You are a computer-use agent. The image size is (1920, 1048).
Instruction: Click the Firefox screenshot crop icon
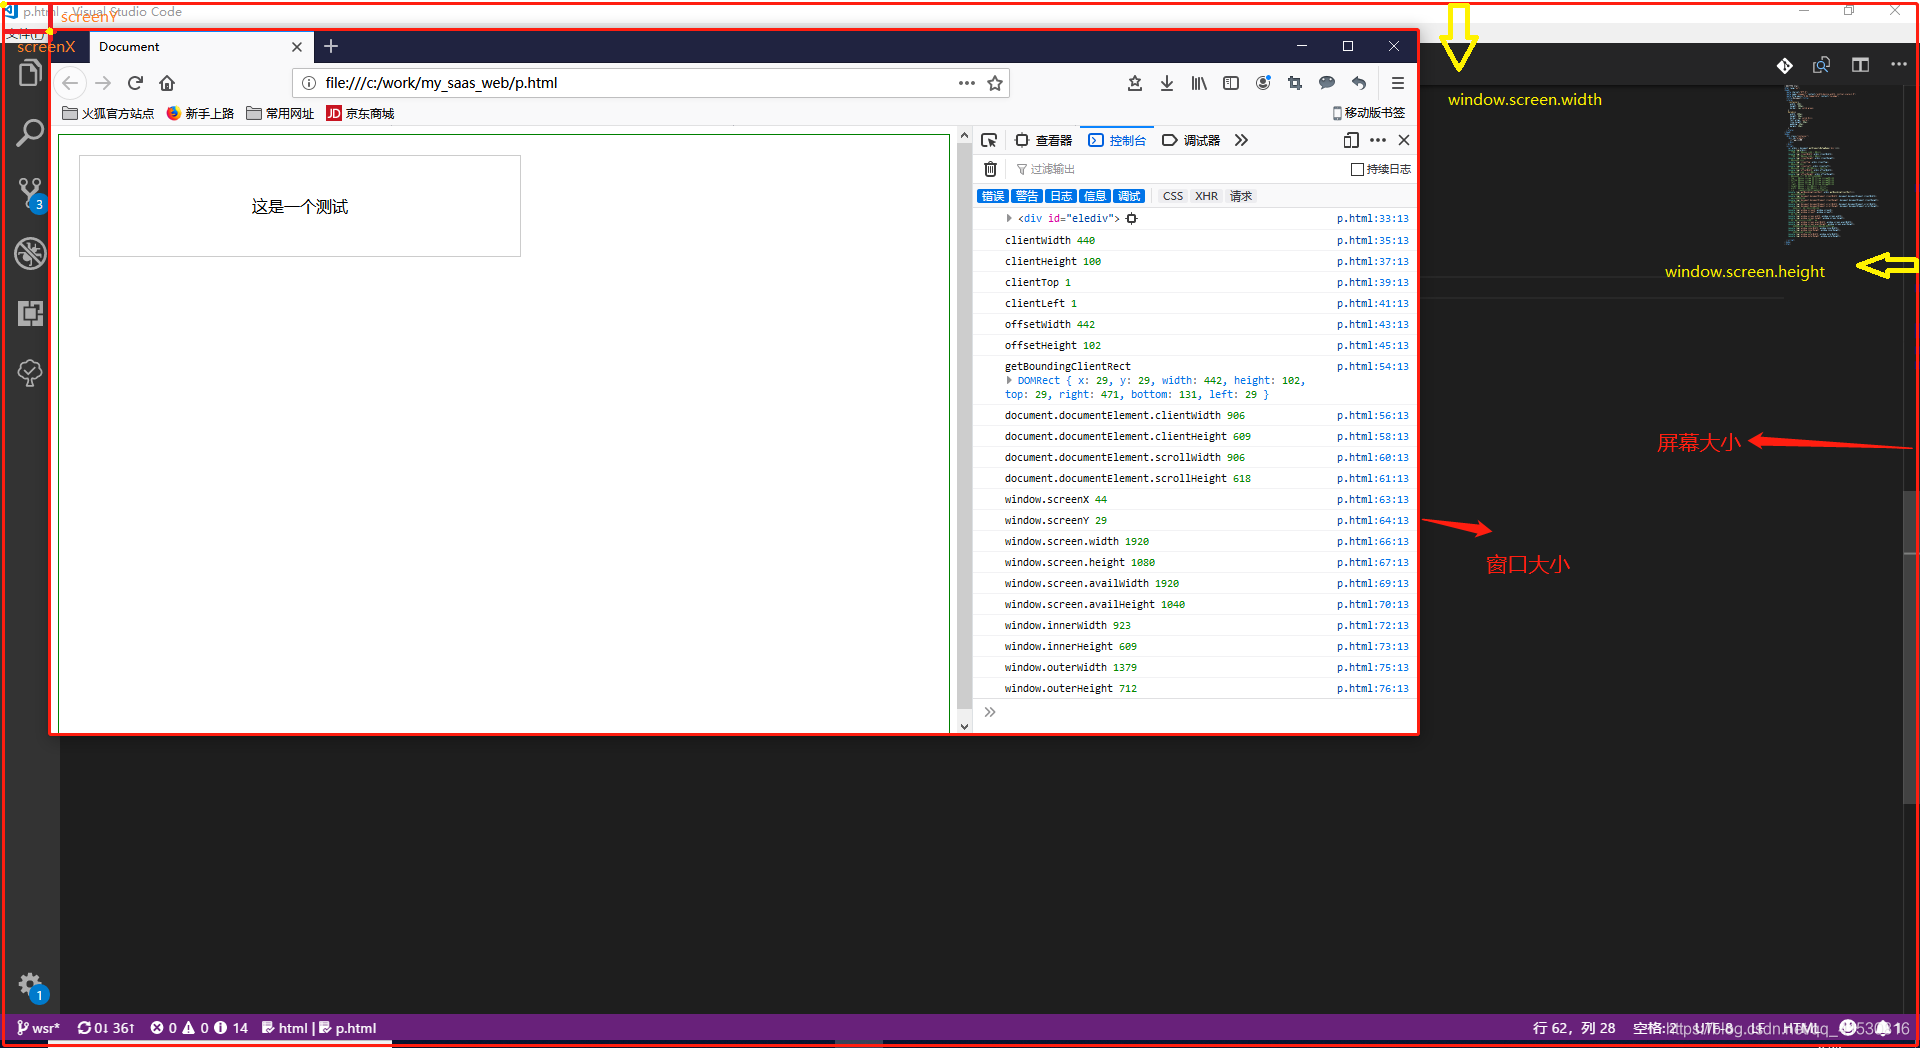(1295, 83)
